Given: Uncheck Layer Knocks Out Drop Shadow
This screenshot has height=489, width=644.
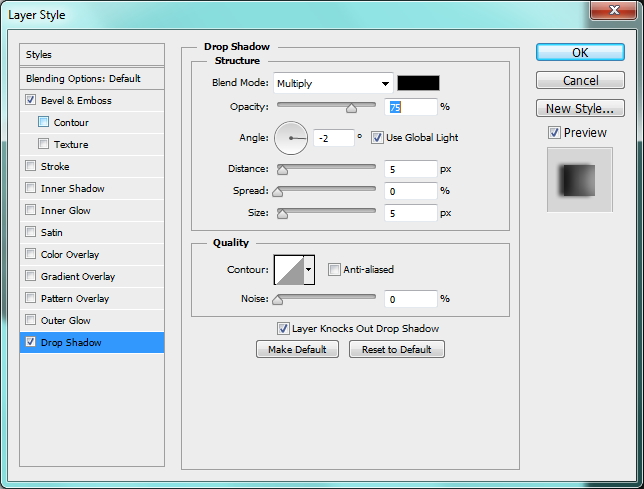Looking at the screenshot, I should 283,328.
